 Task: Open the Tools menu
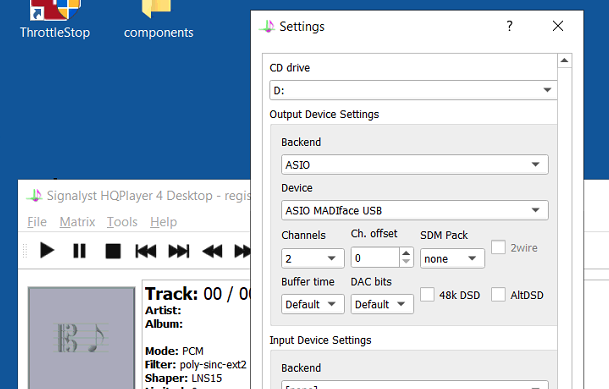[x=122, y=222]
